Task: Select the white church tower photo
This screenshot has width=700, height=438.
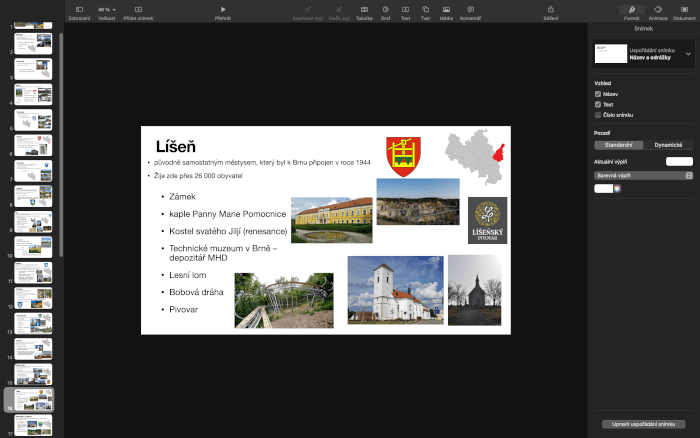Action: point(396,290)
